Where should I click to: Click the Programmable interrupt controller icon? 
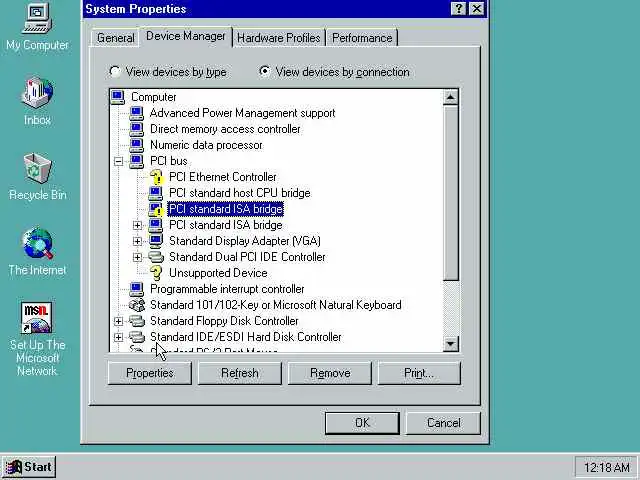coord(136,289)
